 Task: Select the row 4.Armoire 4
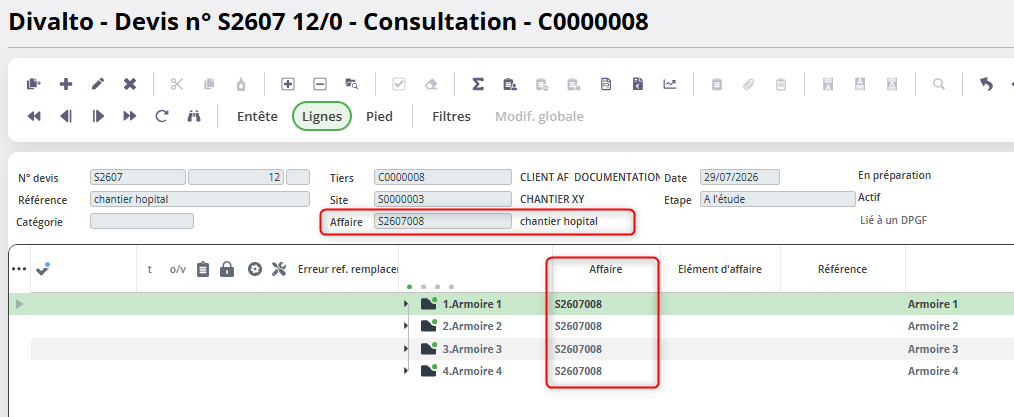coord(512,371)
